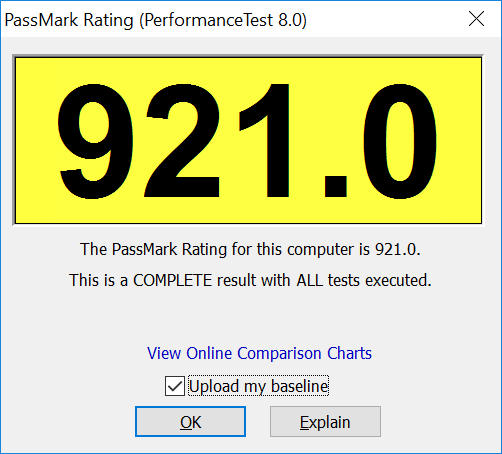This screenshot has height=454, width=502.
Task: Close the PassMark Rating dialog with X
Action: tap(476, 19)
